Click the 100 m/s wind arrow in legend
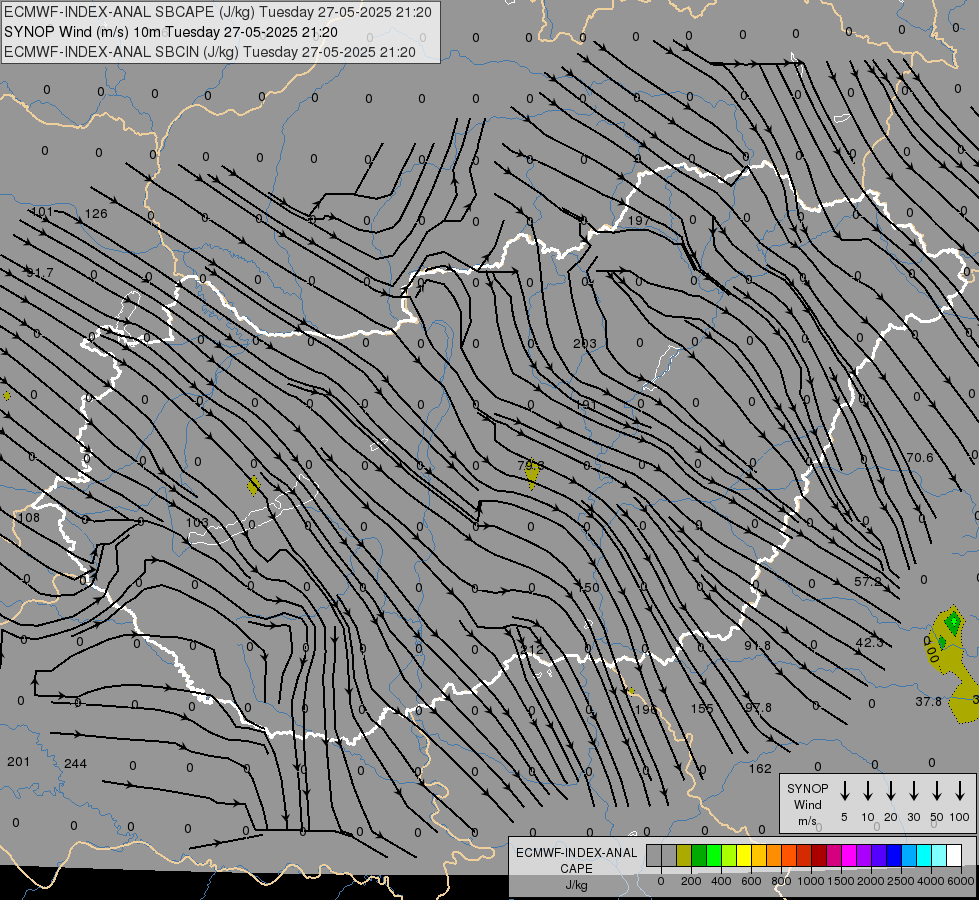 (x=960, y=790)
